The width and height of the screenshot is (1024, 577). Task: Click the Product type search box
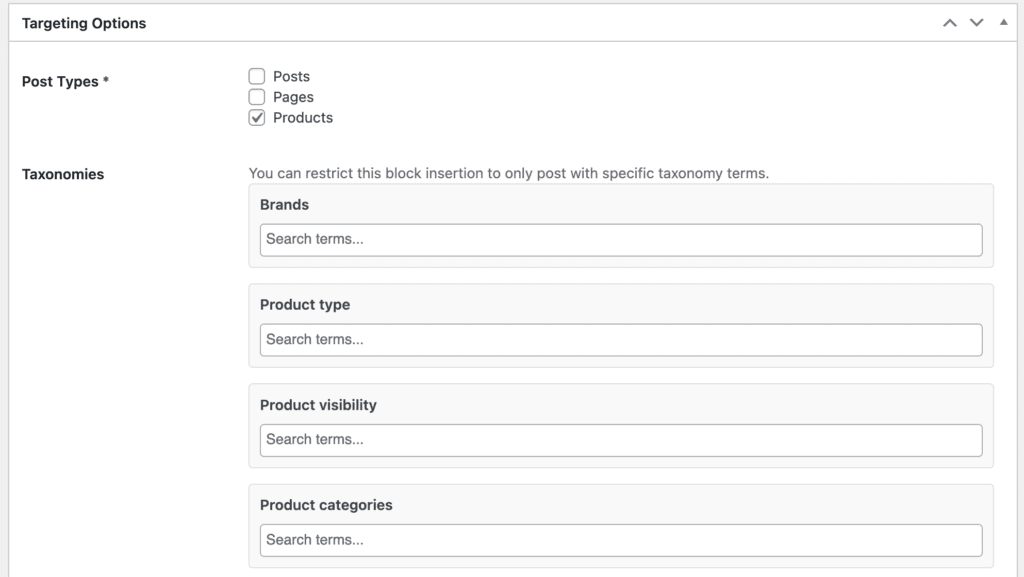pos(620,340)
